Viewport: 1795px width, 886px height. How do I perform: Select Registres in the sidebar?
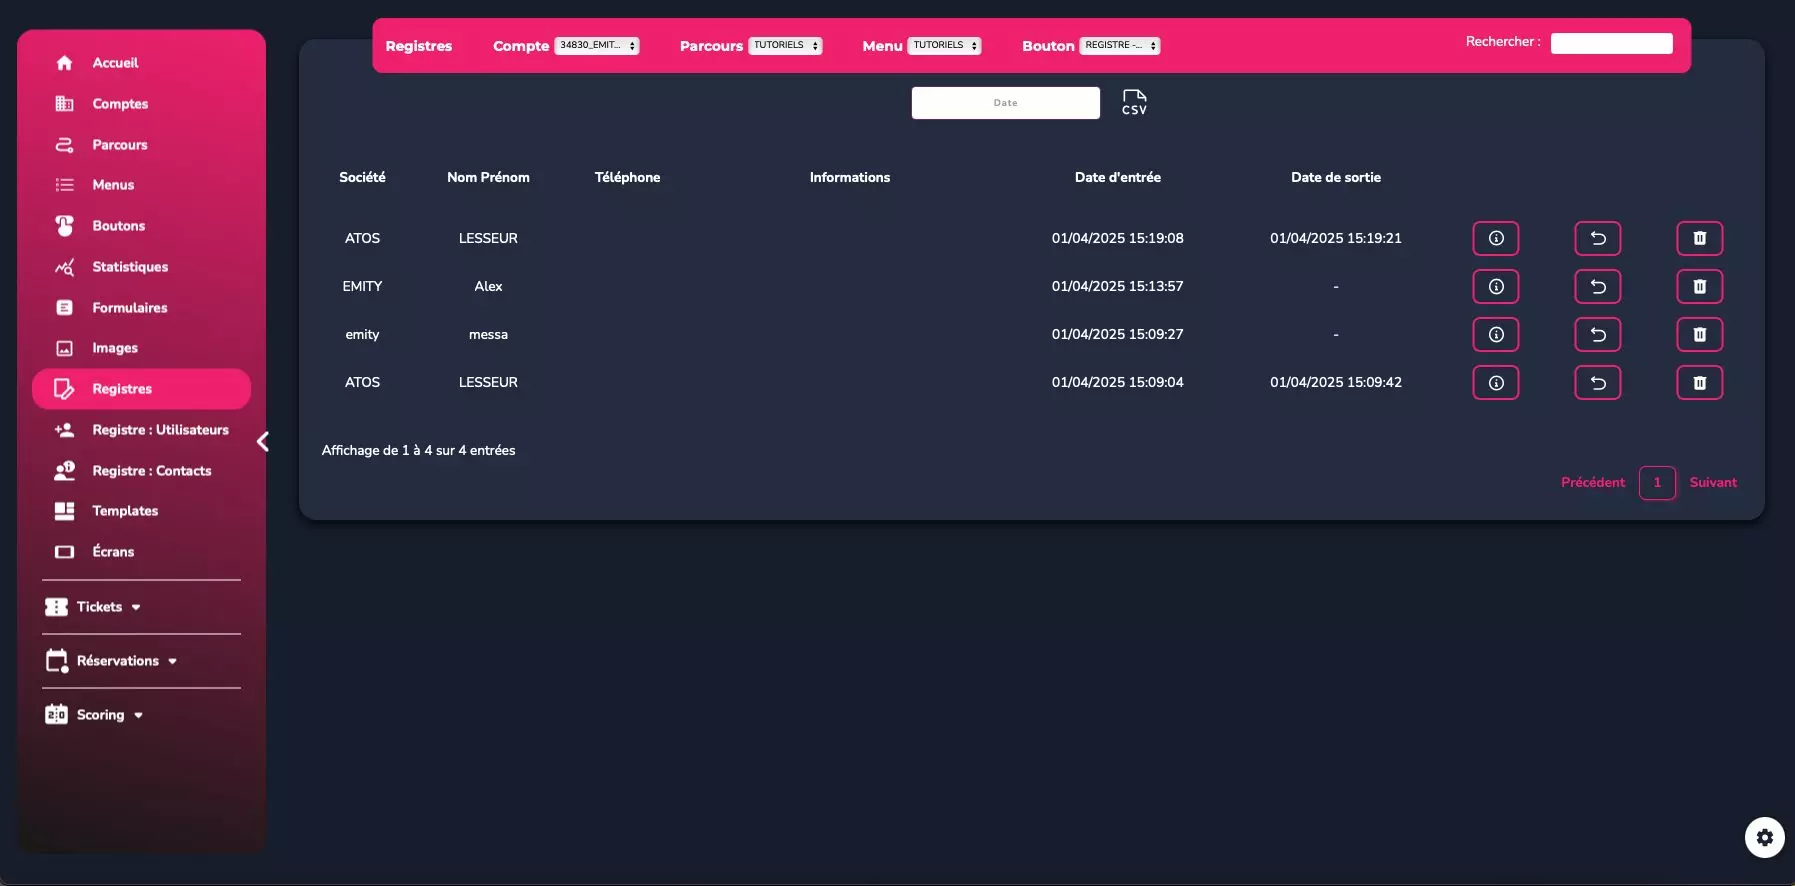pyautogui.click(x=141, y=389)
